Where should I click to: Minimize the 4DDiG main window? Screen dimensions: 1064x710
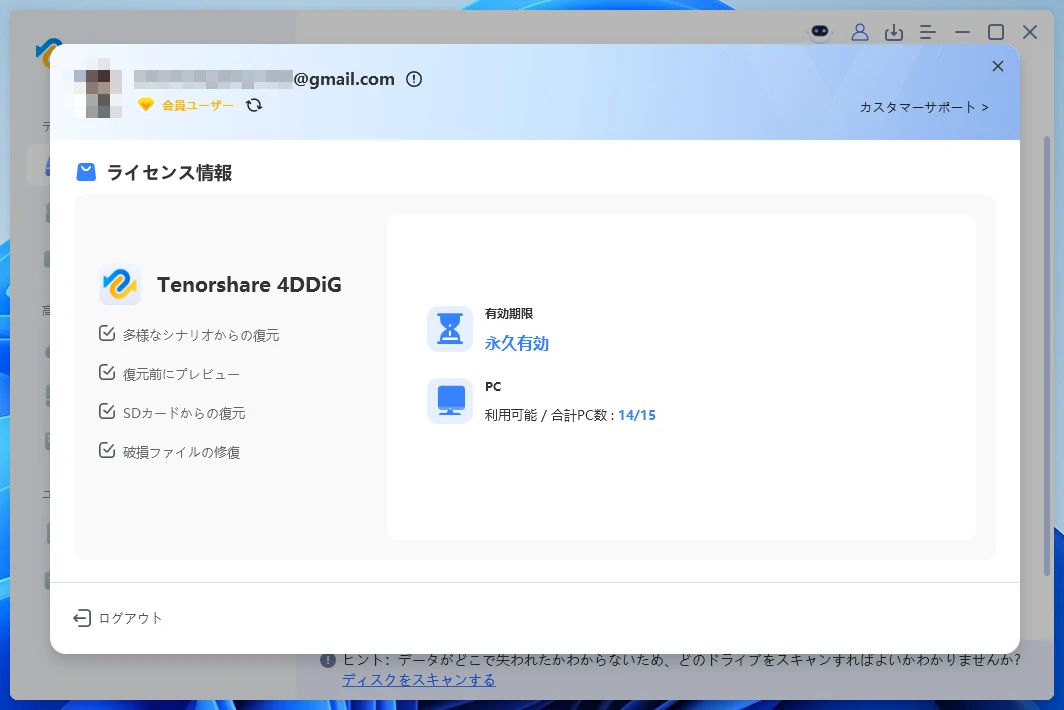962,32
